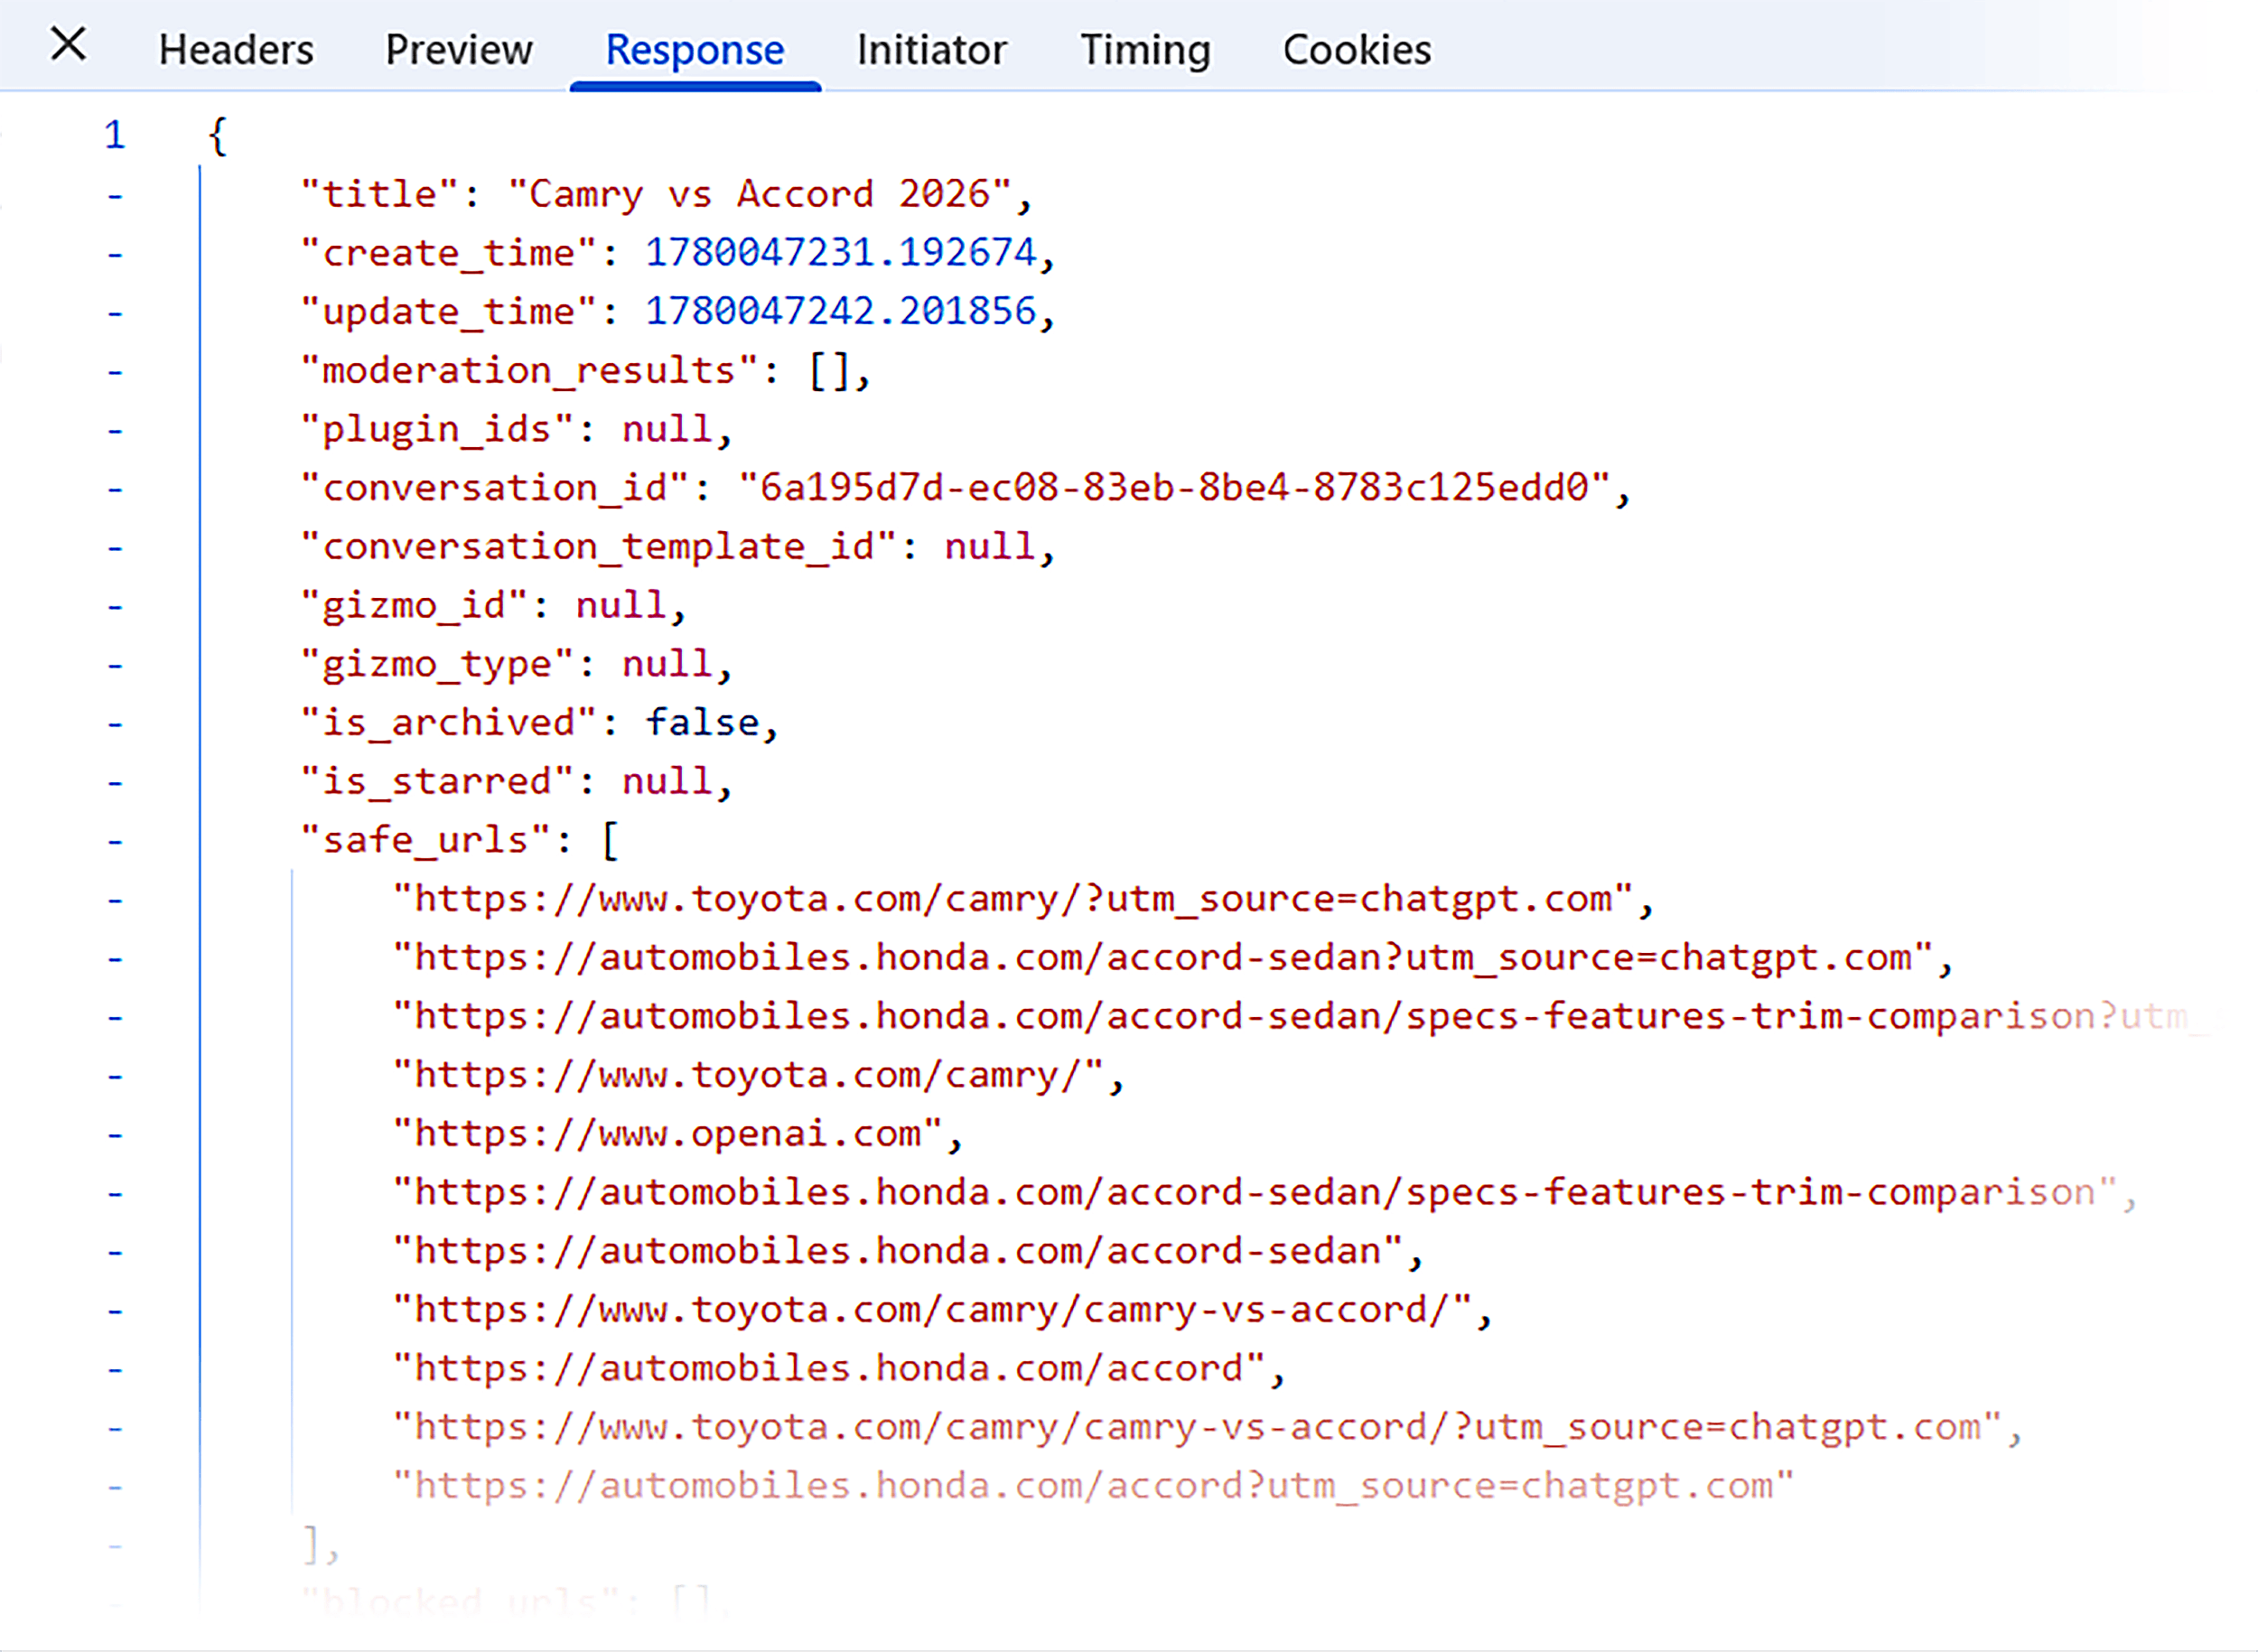Click the "plugin_ids" key
This screenshot has height=1652, width=2258.
(x=437, y=430)
